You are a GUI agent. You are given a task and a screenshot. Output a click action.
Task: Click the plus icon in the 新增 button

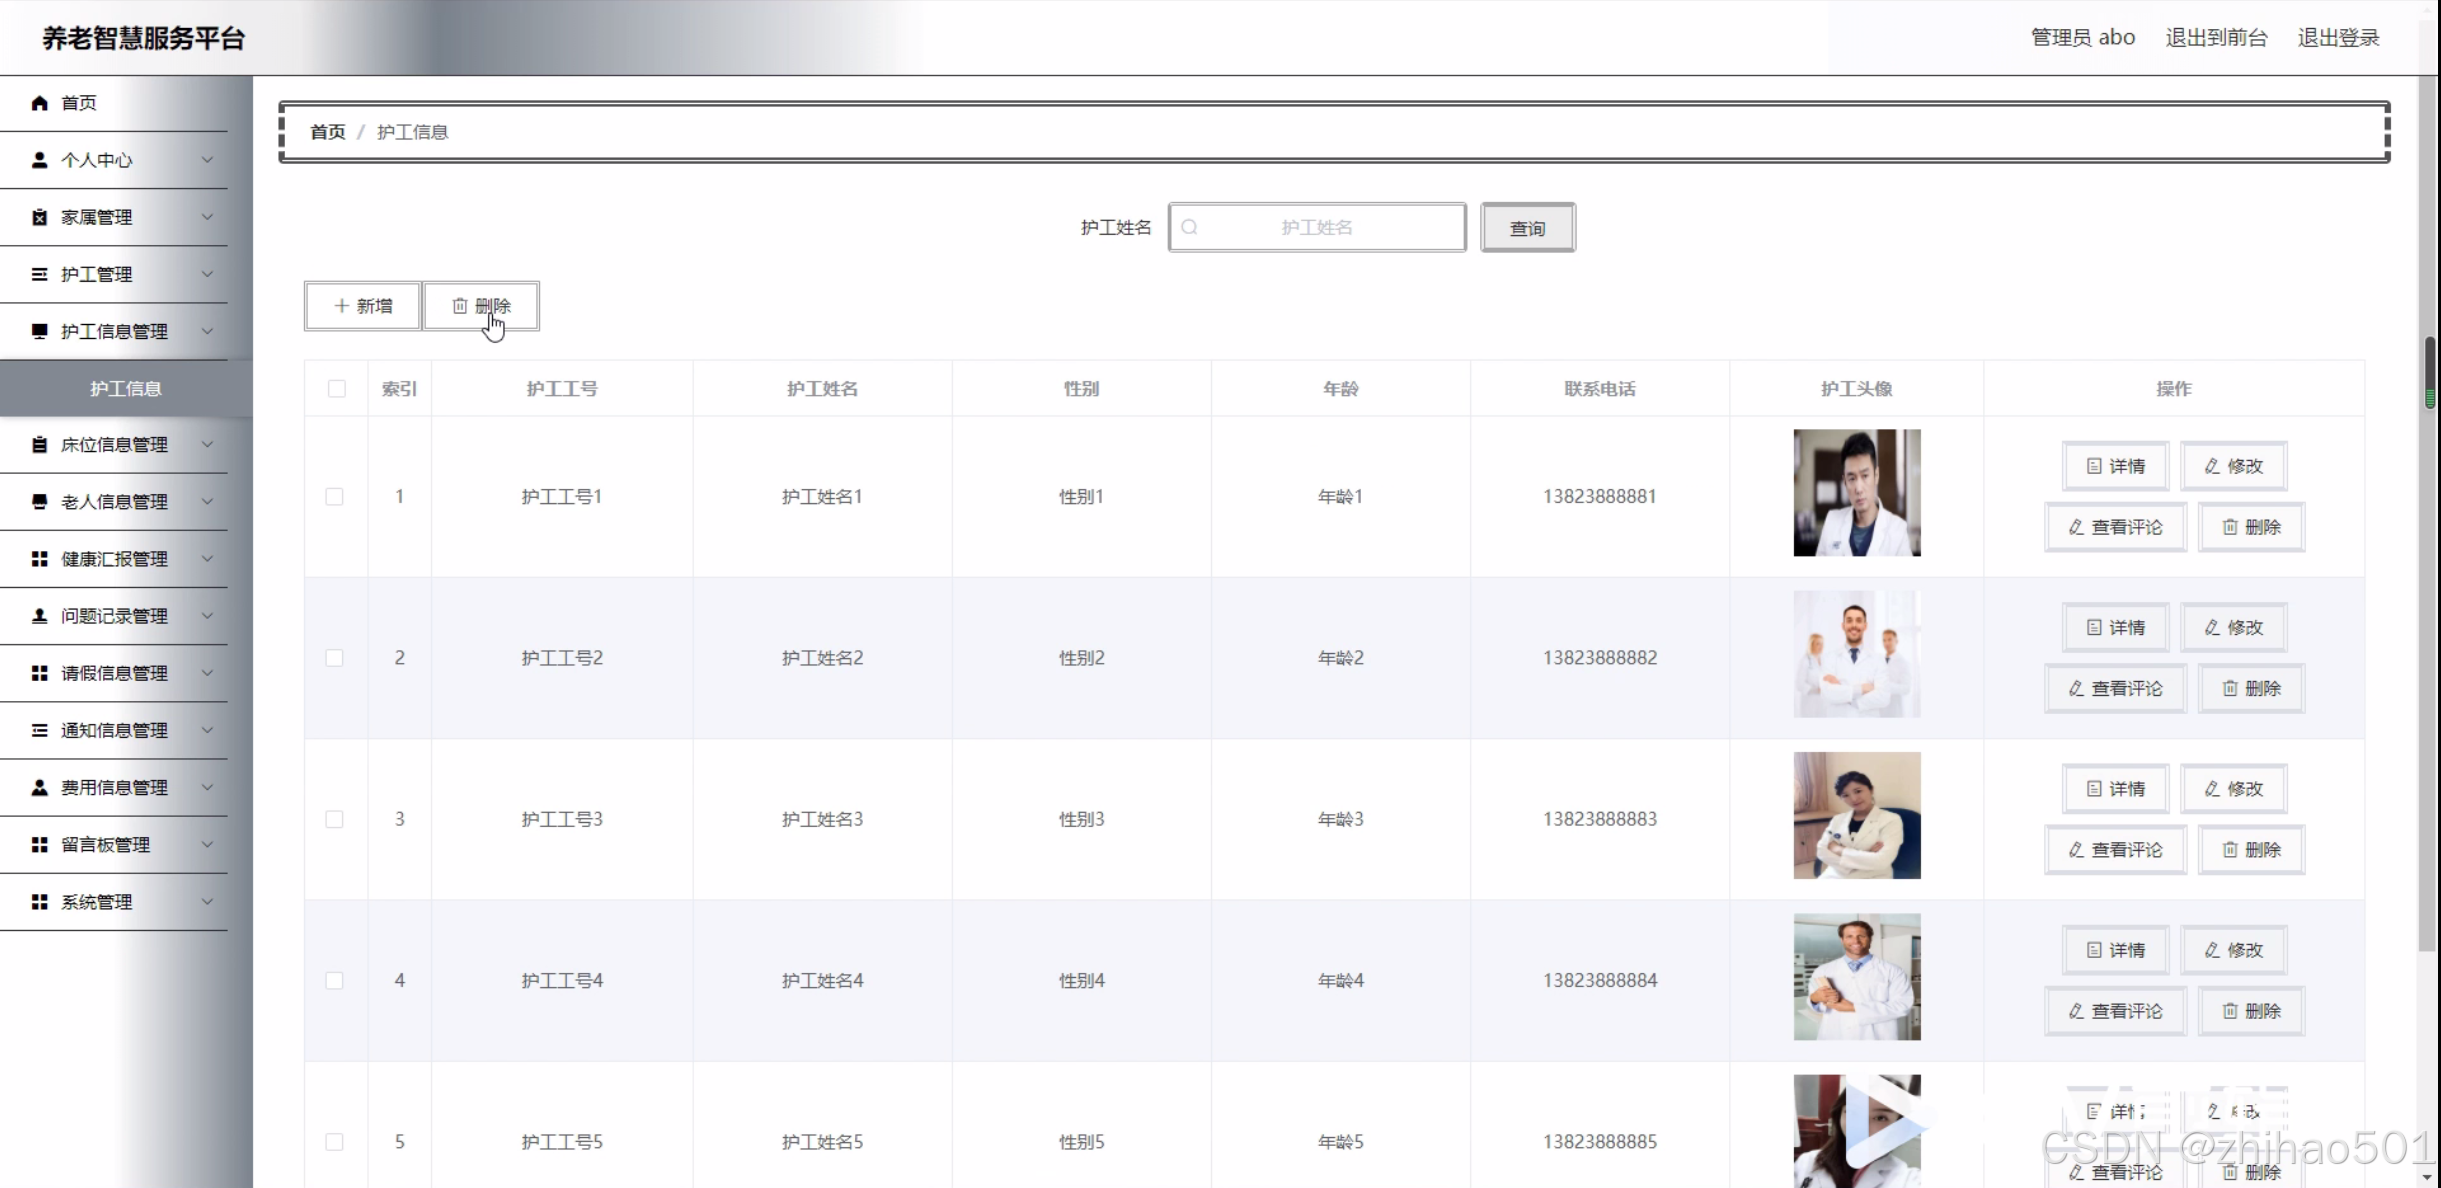click(x=341, y=306)
